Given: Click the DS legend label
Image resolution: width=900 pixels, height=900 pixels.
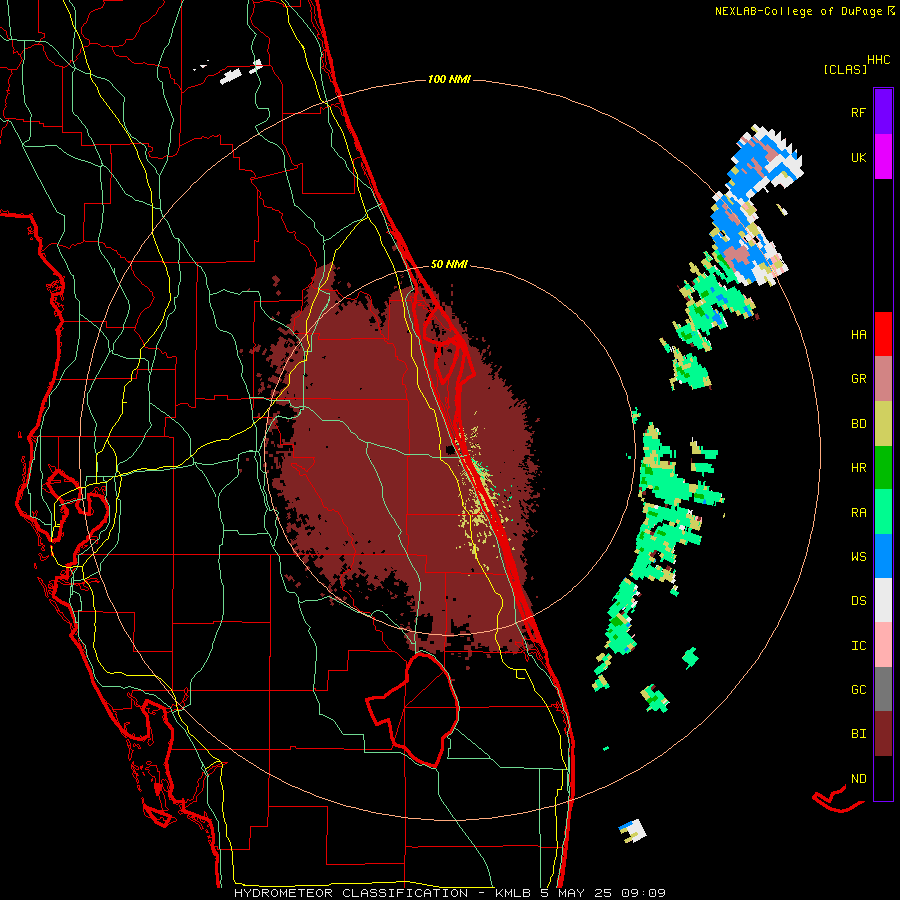Looking at the screenshot, I should (858, 601).
